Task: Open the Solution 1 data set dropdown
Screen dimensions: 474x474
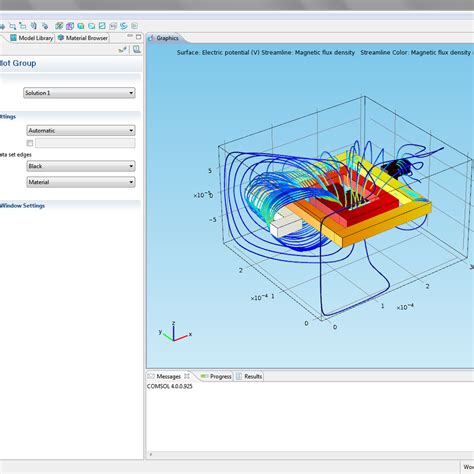Action: tap(79, 93)
